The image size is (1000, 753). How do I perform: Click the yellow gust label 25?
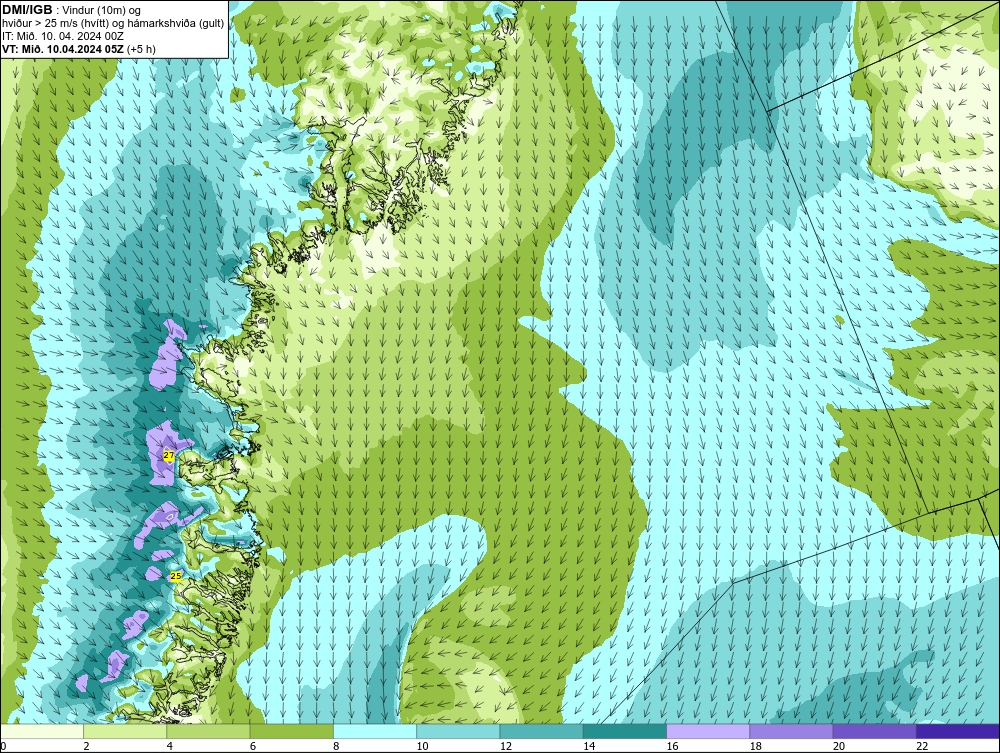pos(177,576)
